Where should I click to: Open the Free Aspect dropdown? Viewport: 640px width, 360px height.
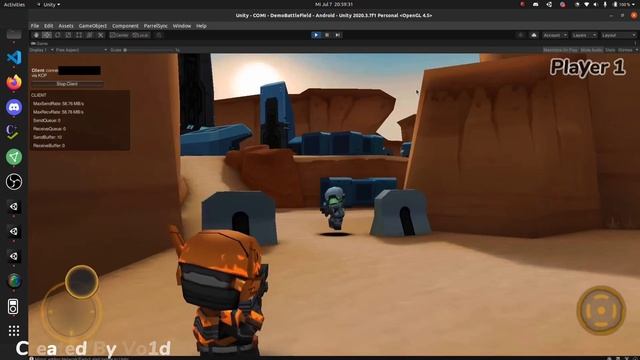(81, 50)
